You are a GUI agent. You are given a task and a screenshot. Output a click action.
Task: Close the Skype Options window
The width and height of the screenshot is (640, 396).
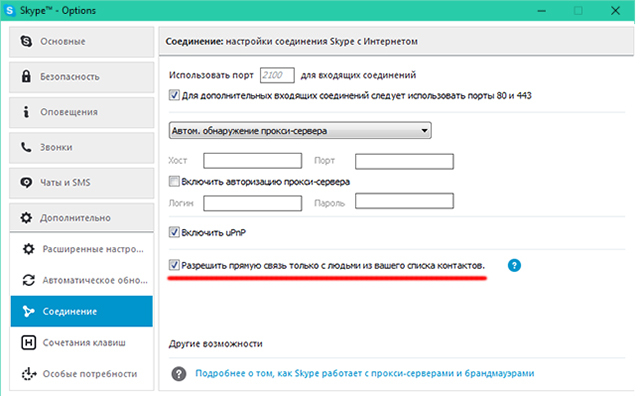click(615, 11)
